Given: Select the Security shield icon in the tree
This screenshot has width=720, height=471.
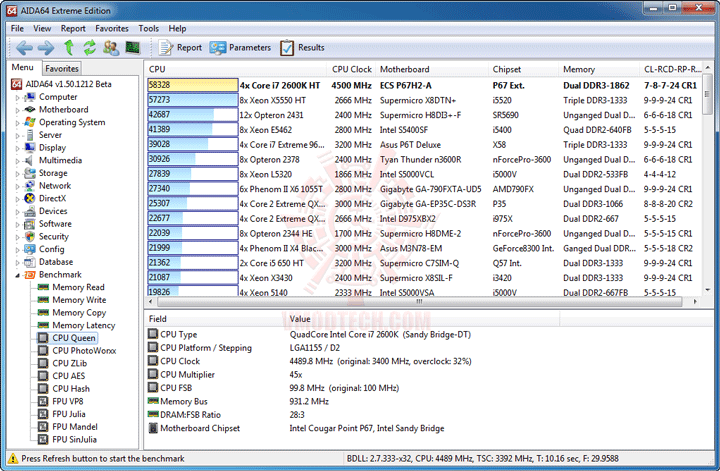Looking at the screenshot, I should (30, 236).
